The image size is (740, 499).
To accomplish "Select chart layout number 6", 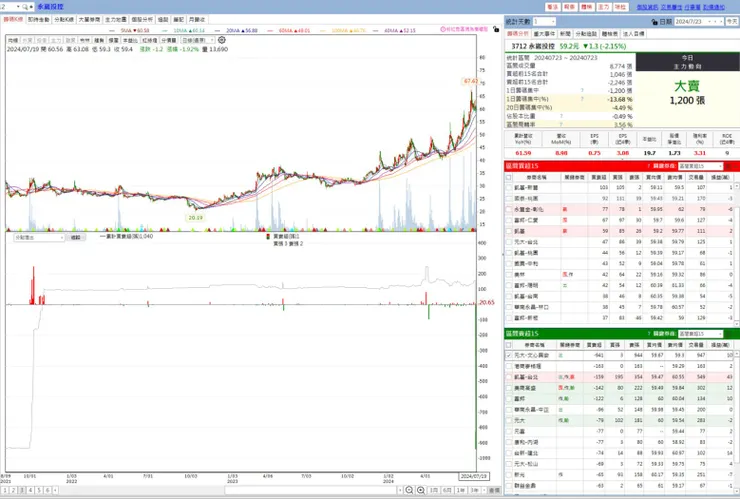I will pos(48,491).
